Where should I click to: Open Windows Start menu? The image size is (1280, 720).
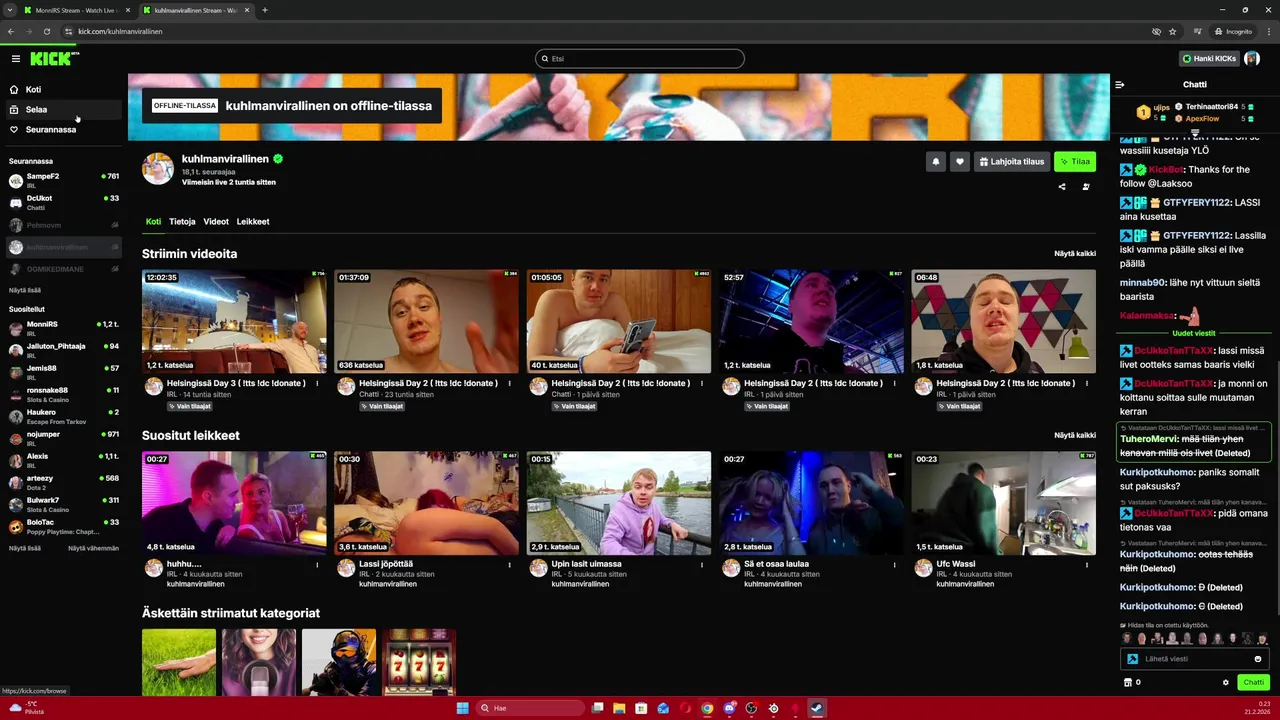[x=462, y=708]
